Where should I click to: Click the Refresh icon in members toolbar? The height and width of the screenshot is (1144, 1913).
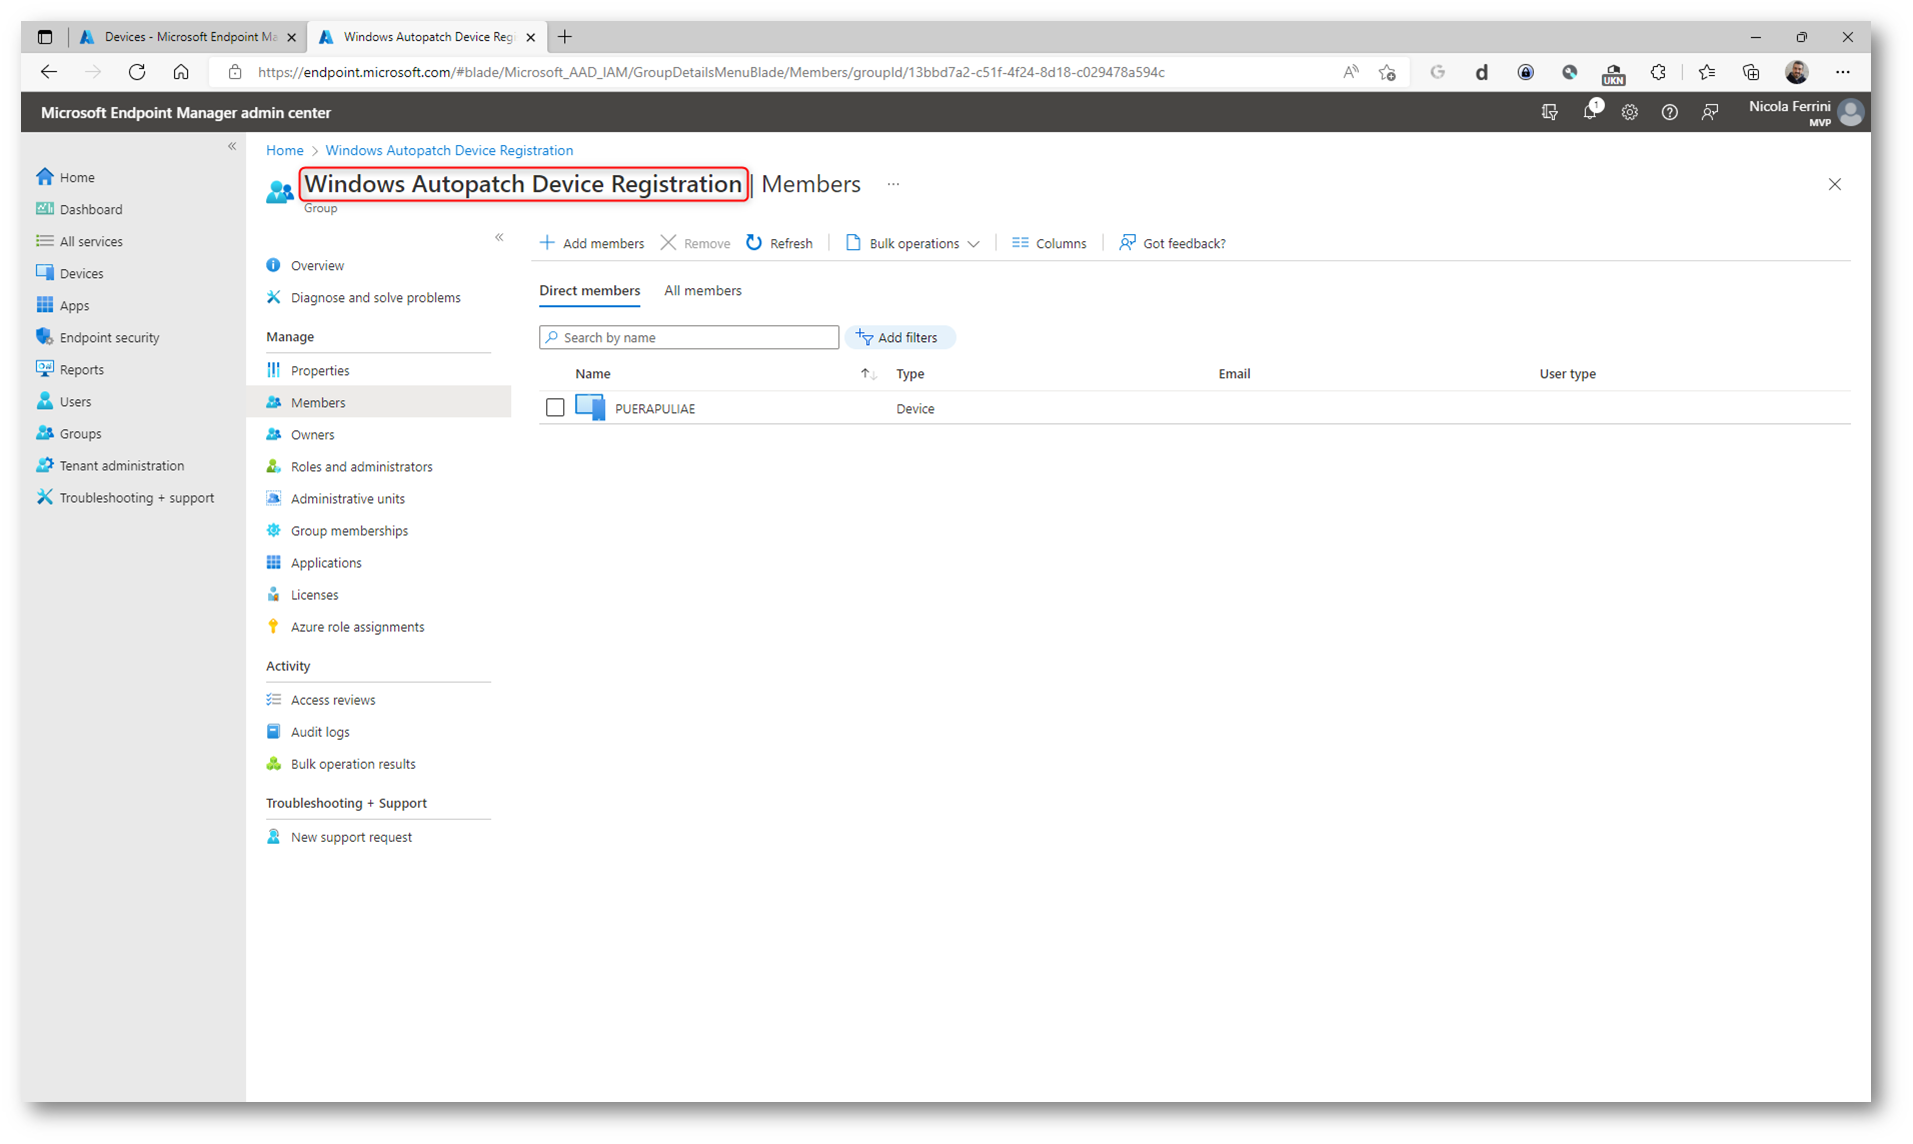tap(754, 243)
